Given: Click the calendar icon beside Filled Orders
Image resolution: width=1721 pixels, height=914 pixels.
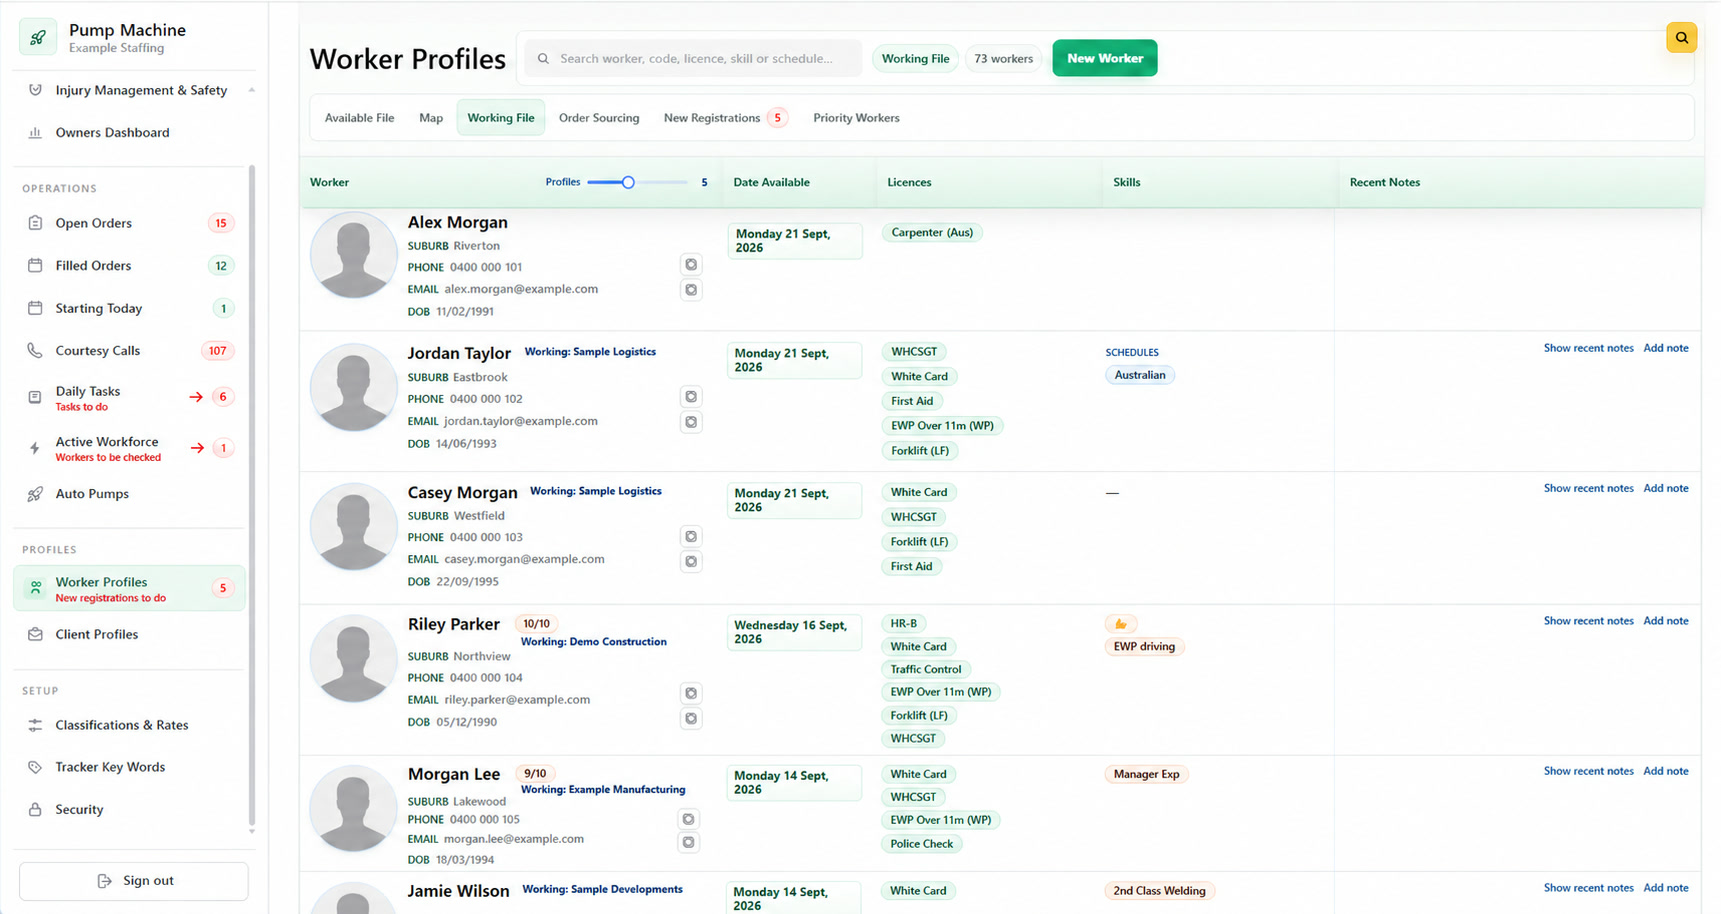Looking at the screenshot, I should click(x=35, y=265).
